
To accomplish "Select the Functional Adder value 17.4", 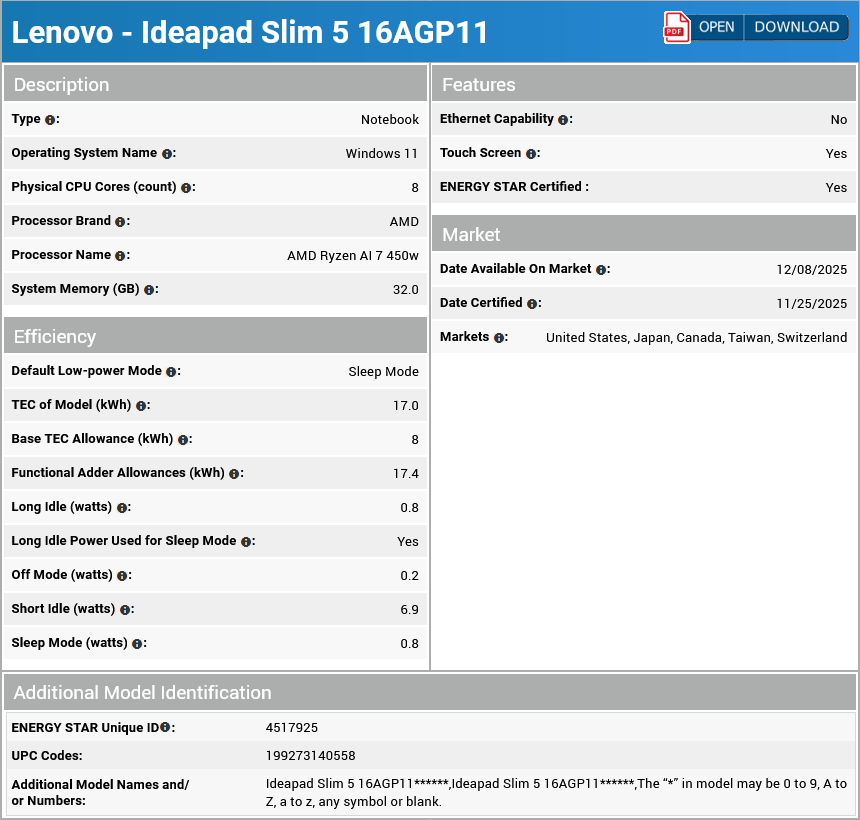I will [x=406, y=474].
